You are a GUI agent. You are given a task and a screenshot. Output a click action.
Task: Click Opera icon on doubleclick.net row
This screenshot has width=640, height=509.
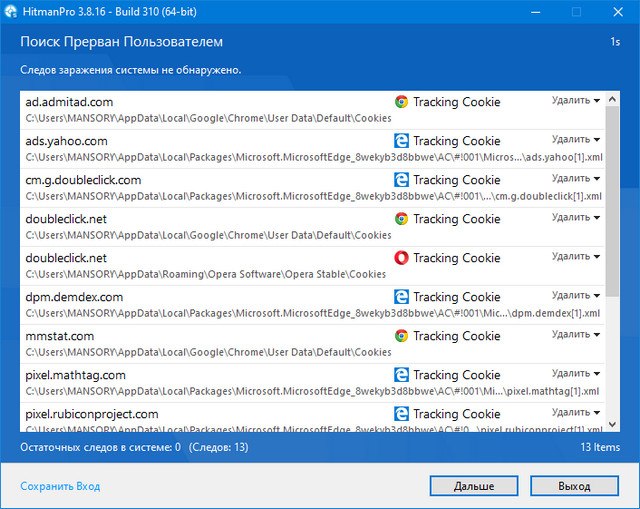pyautogui.click(x=401, y=258)
